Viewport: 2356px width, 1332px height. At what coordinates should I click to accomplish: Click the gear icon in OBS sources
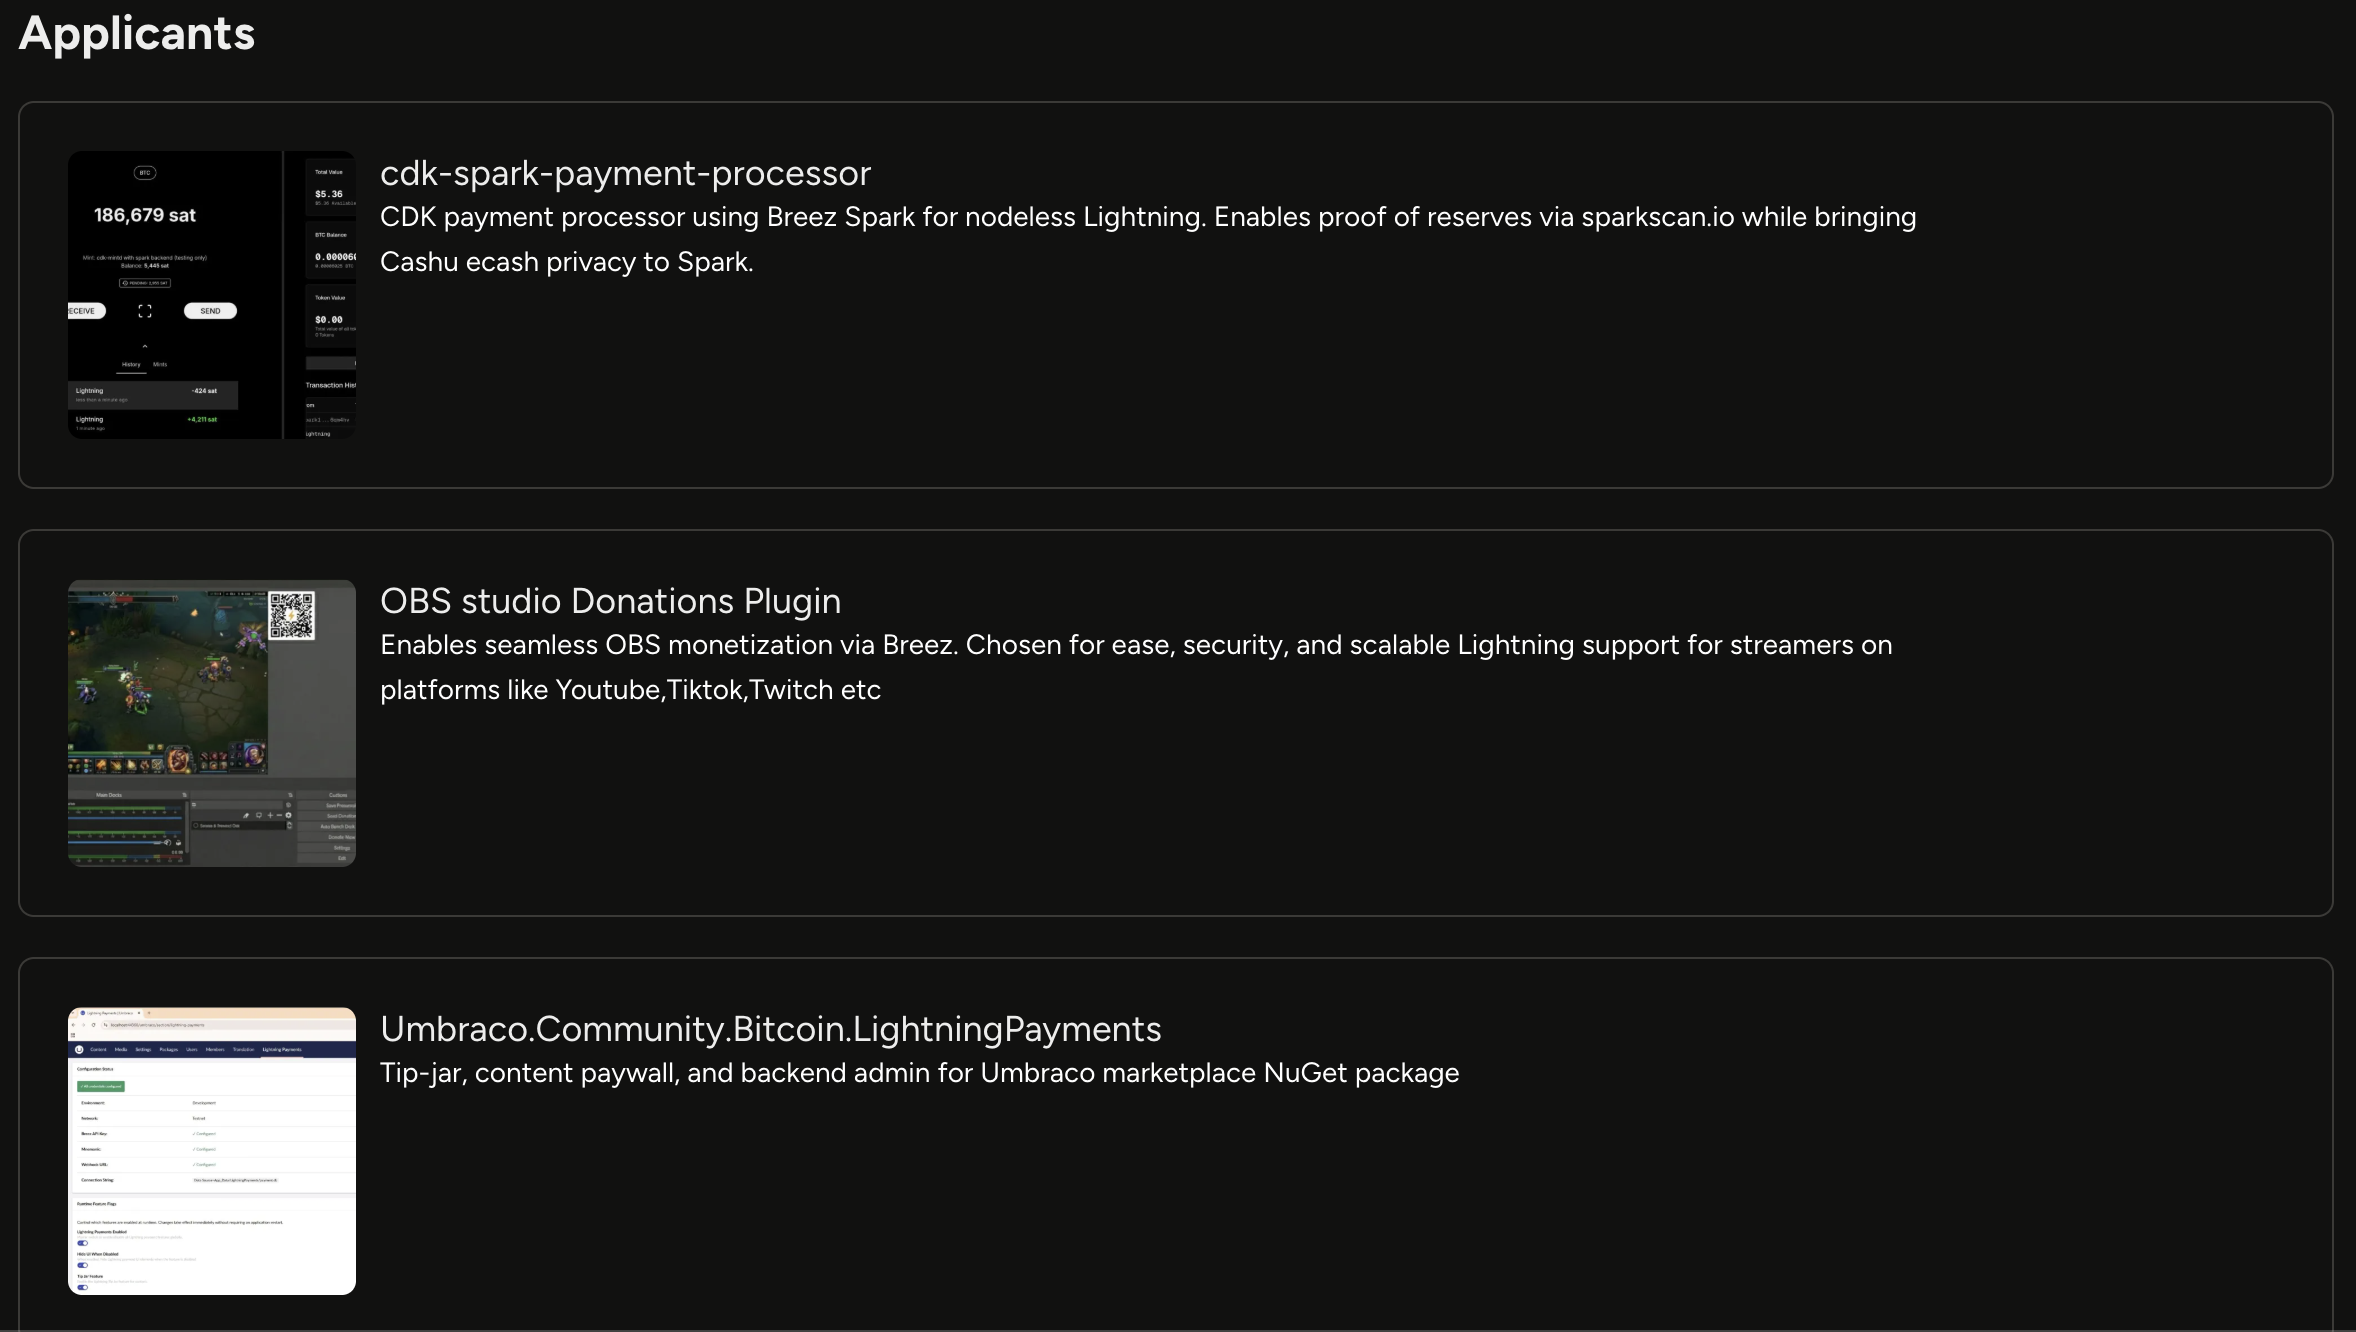click(288, 815)
